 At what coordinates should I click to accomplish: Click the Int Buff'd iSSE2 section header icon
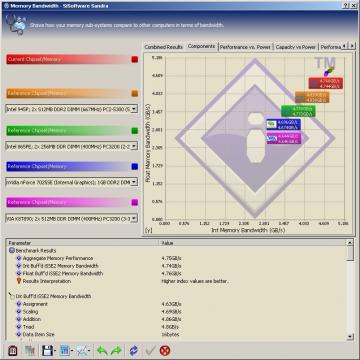click(x=12, y=296)
